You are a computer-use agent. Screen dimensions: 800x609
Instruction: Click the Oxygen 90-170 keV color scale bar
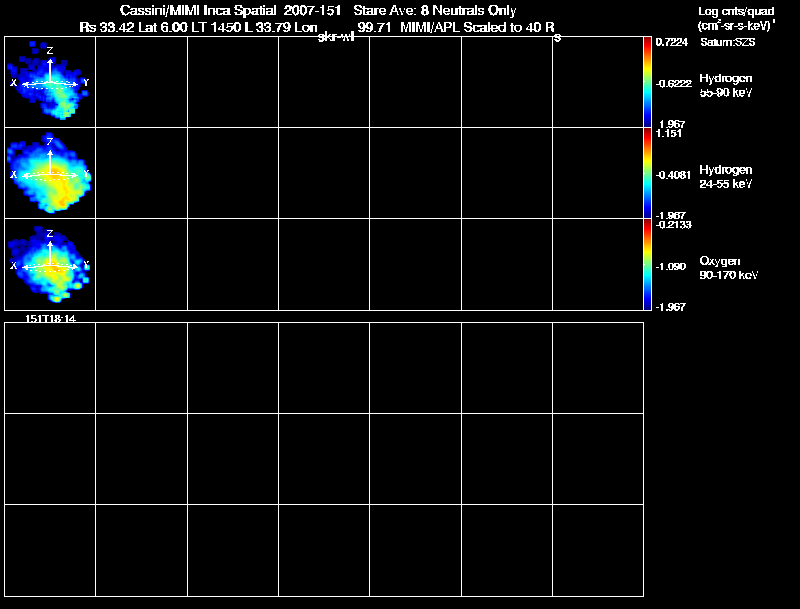pos(647,264)
